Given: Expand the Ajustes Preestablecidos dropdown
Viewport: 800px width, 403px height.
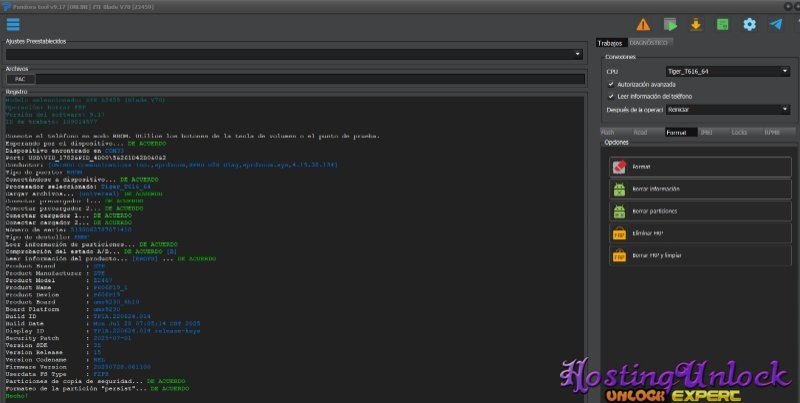Looking at the screenshot, I should point(294,54).
